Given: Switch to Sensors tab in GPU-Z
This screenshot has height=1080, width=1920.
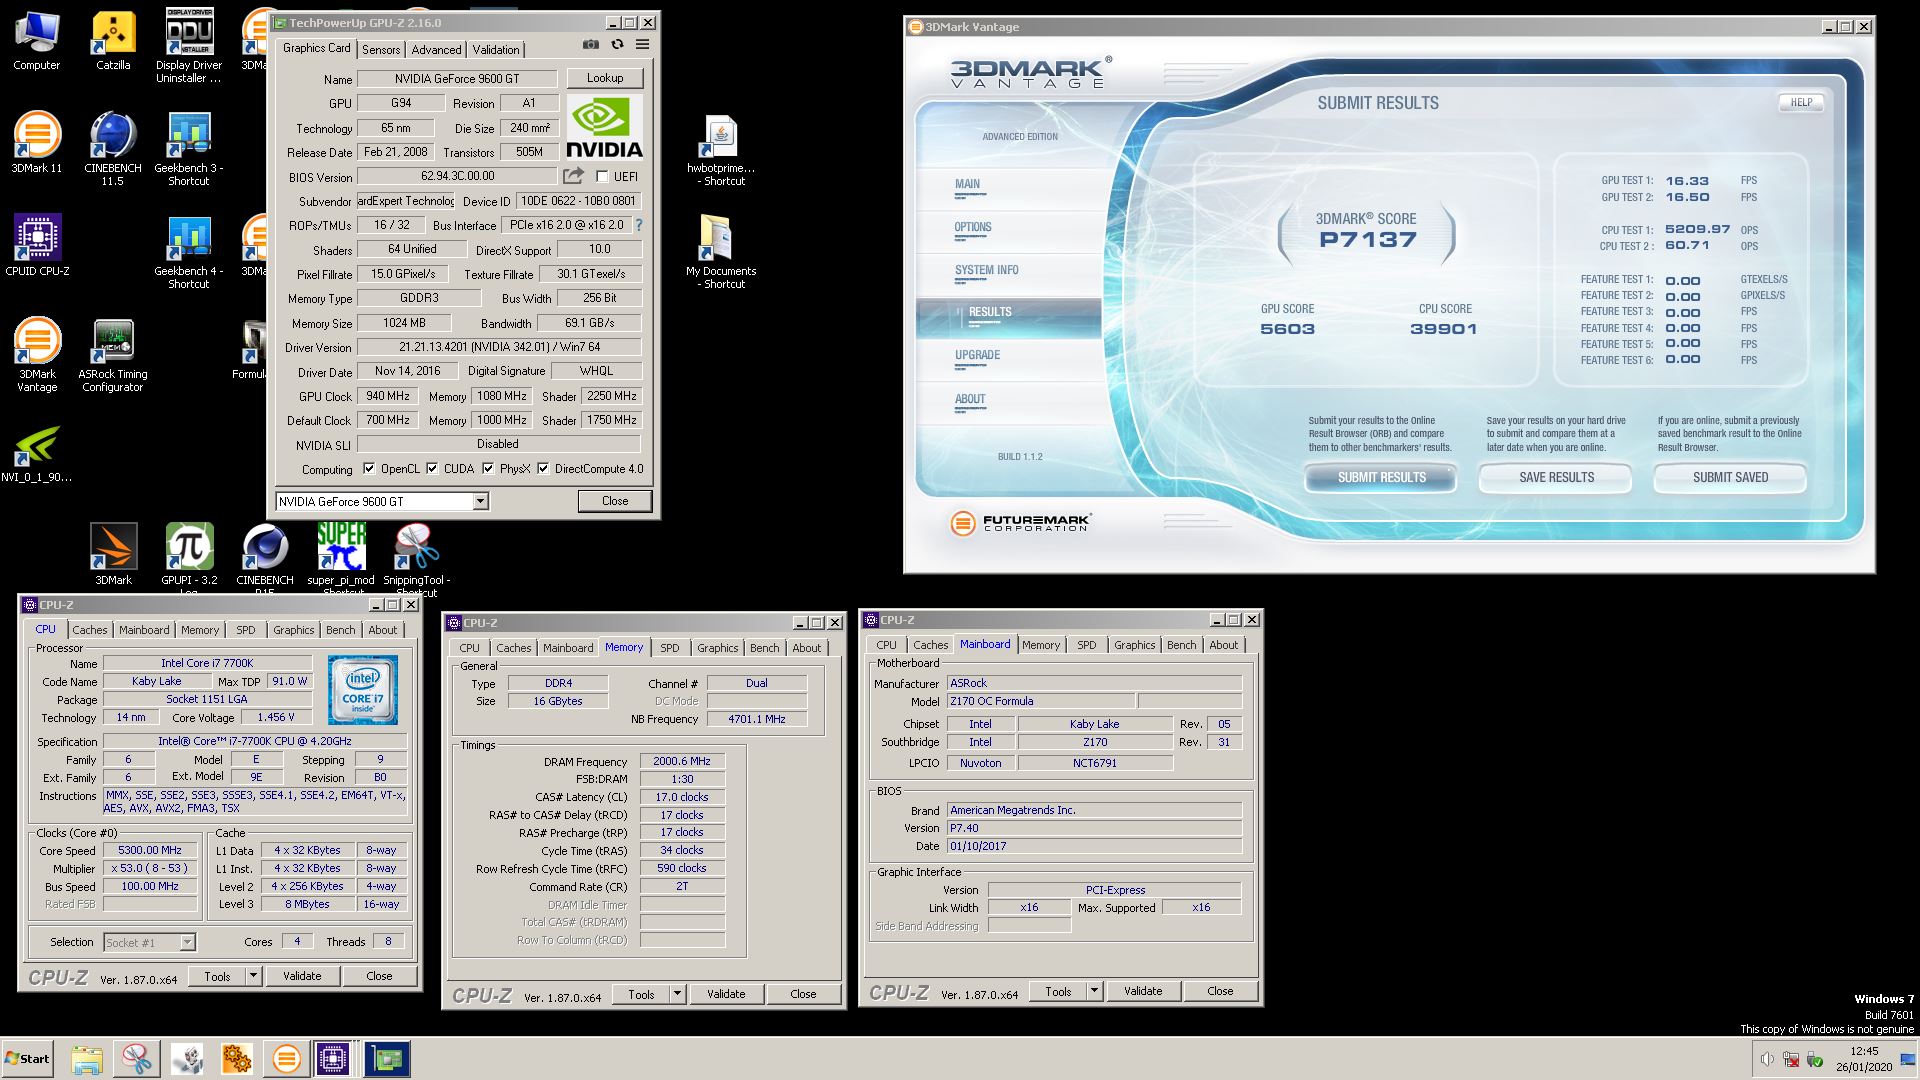Looking at the screenshot, I should [381, 49].
